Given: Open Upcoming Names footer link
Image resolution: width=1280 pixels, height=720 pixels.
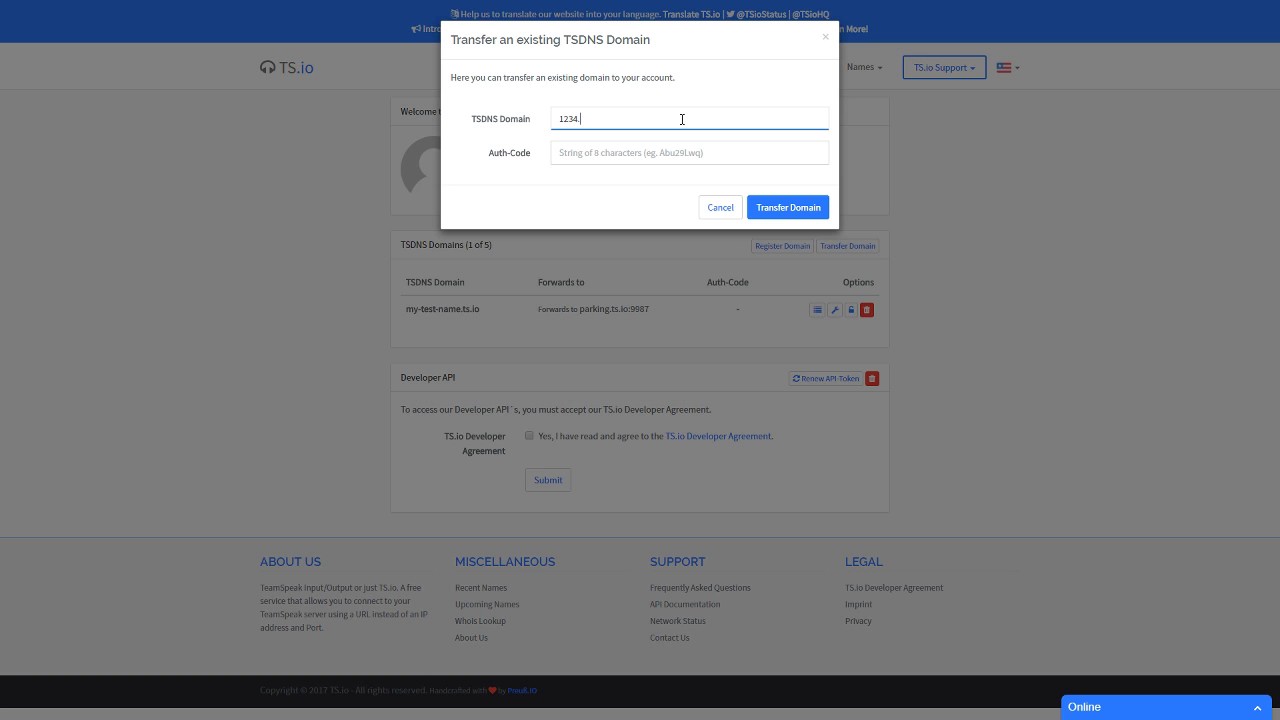Looking at the screenshot, I should (x=487, y=604).
